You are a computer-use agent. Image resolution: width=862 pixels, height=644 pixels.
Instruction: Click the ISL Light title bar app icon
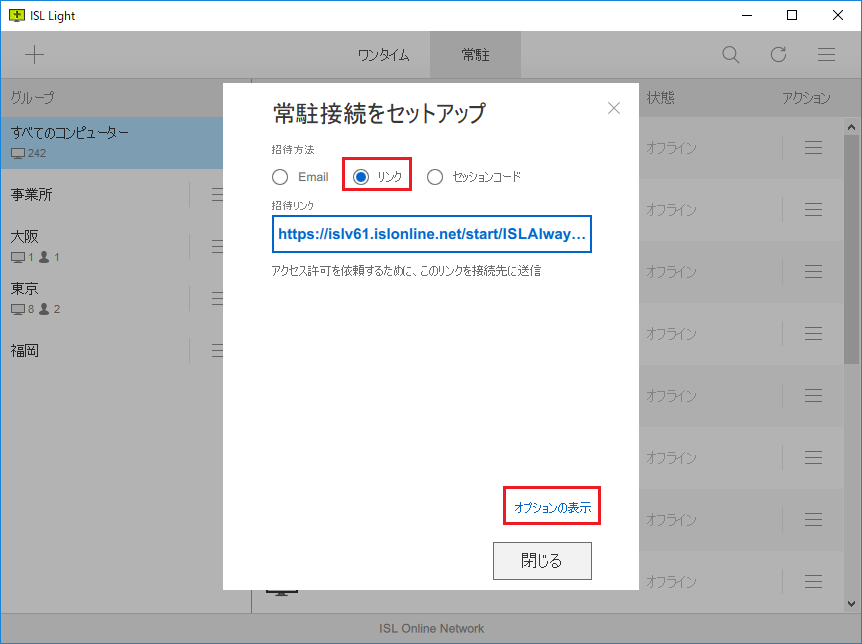point(16,15)
